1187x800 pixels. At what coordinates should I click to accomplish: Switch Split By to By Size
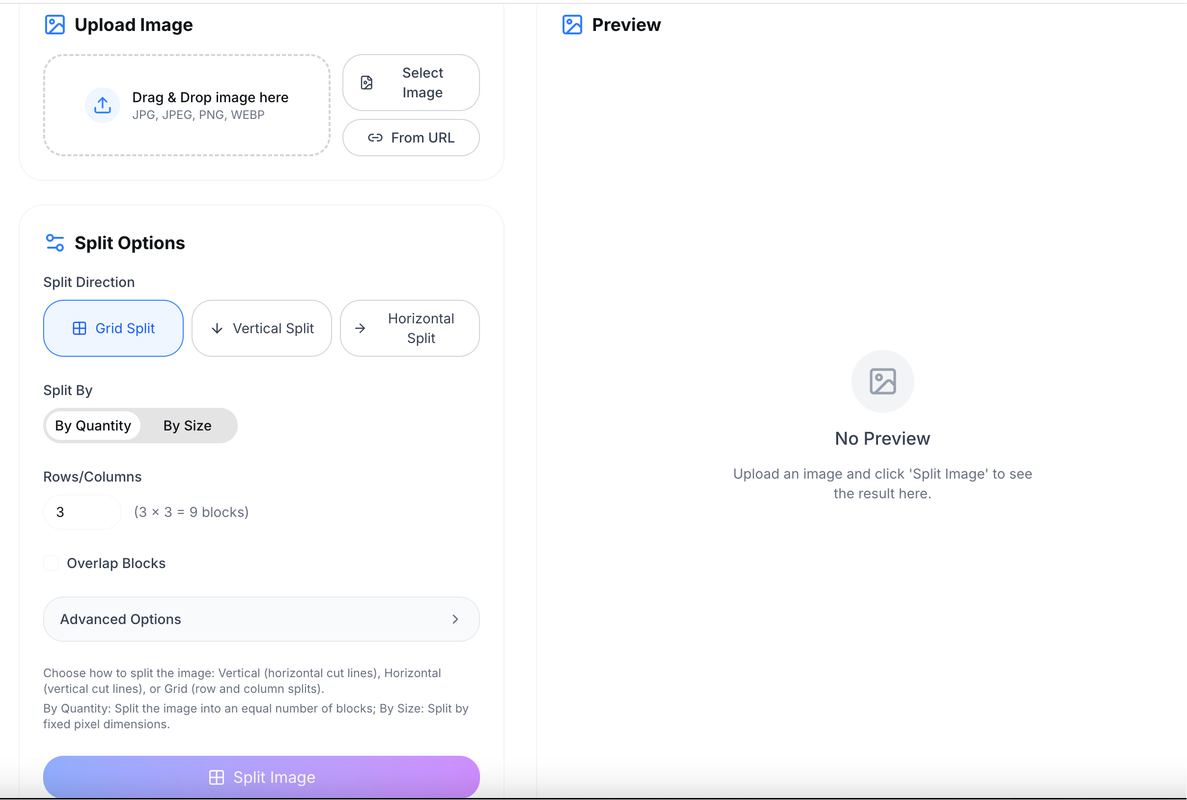pos(187,425)
